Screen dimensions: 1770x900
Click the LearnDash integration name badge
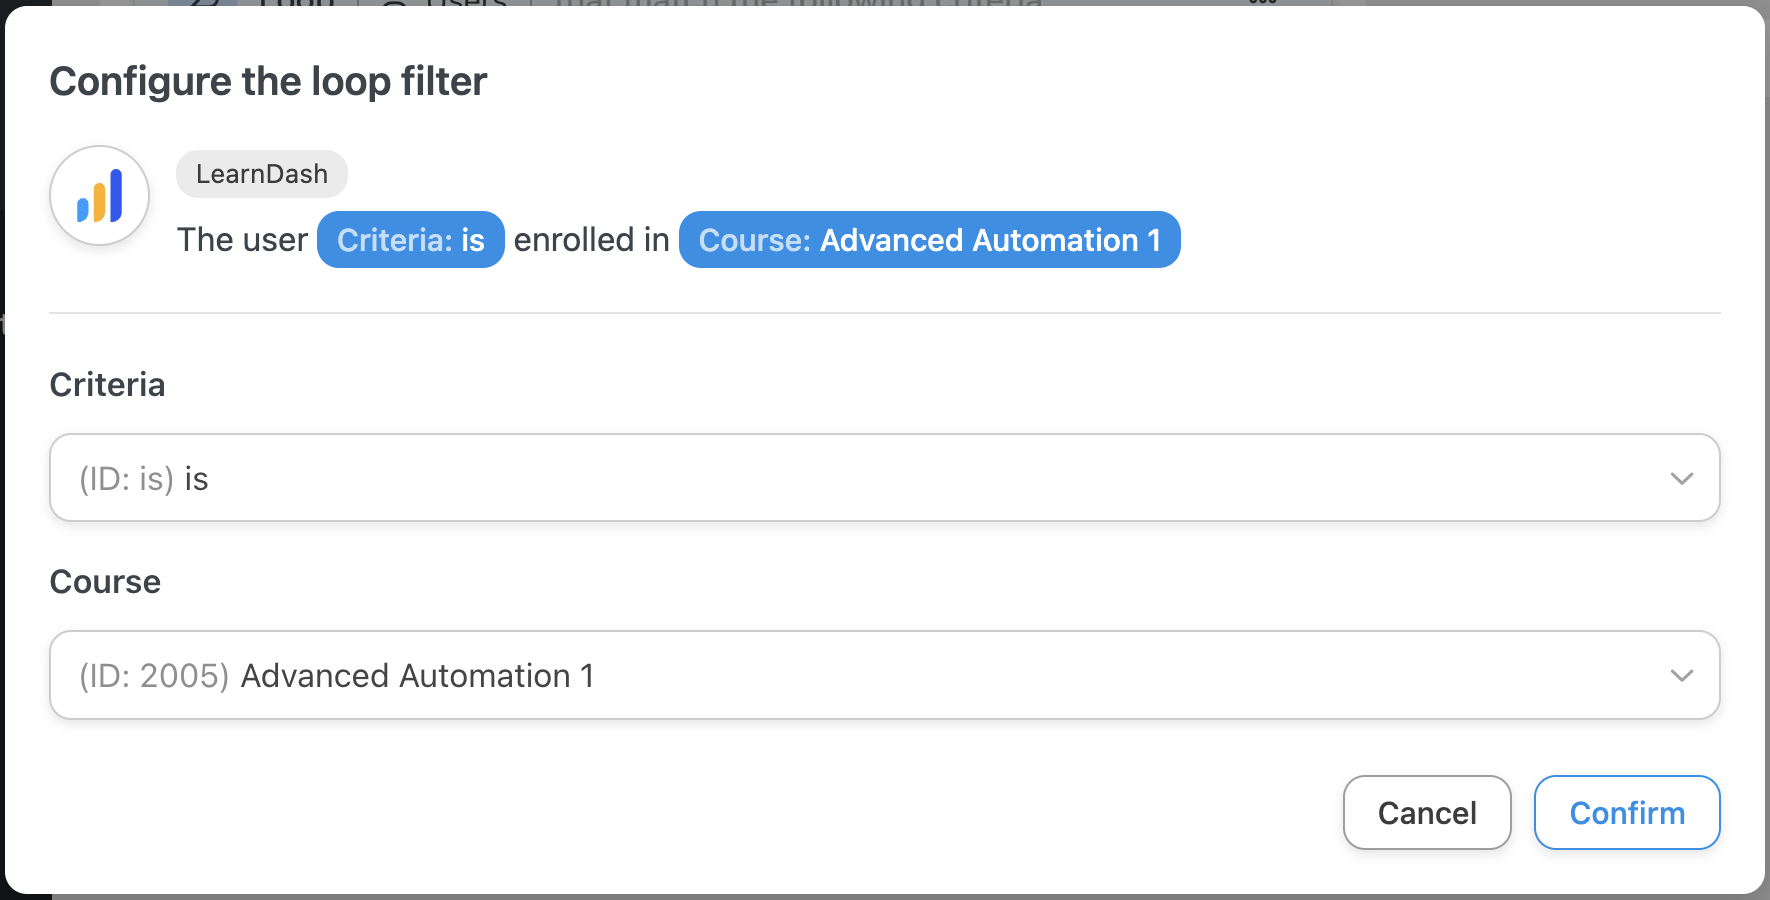pos(262,174)
